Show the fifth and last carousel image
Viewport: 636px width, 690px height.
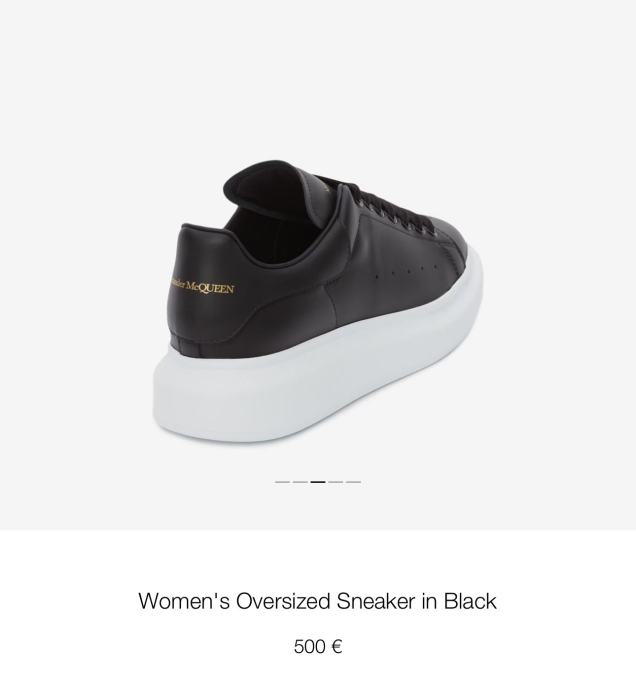click(x=353, y=482)
